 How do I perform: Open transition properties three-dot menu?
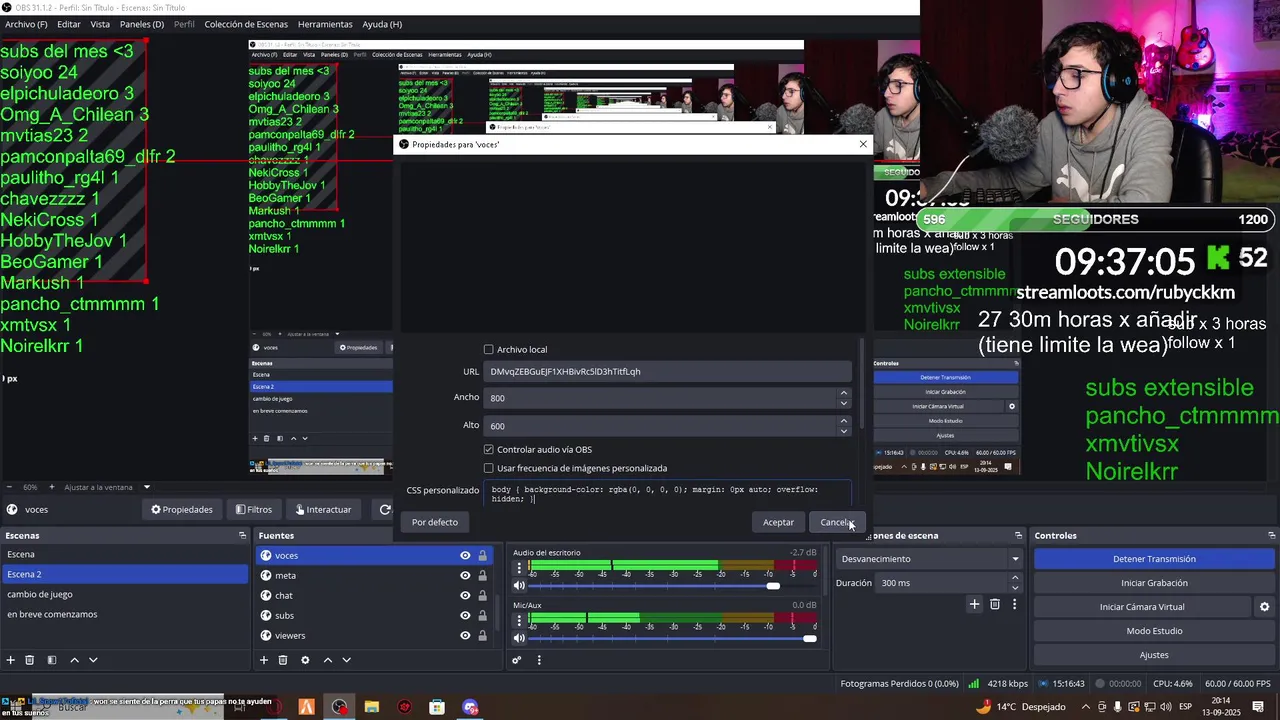[x=1014, y=604]
